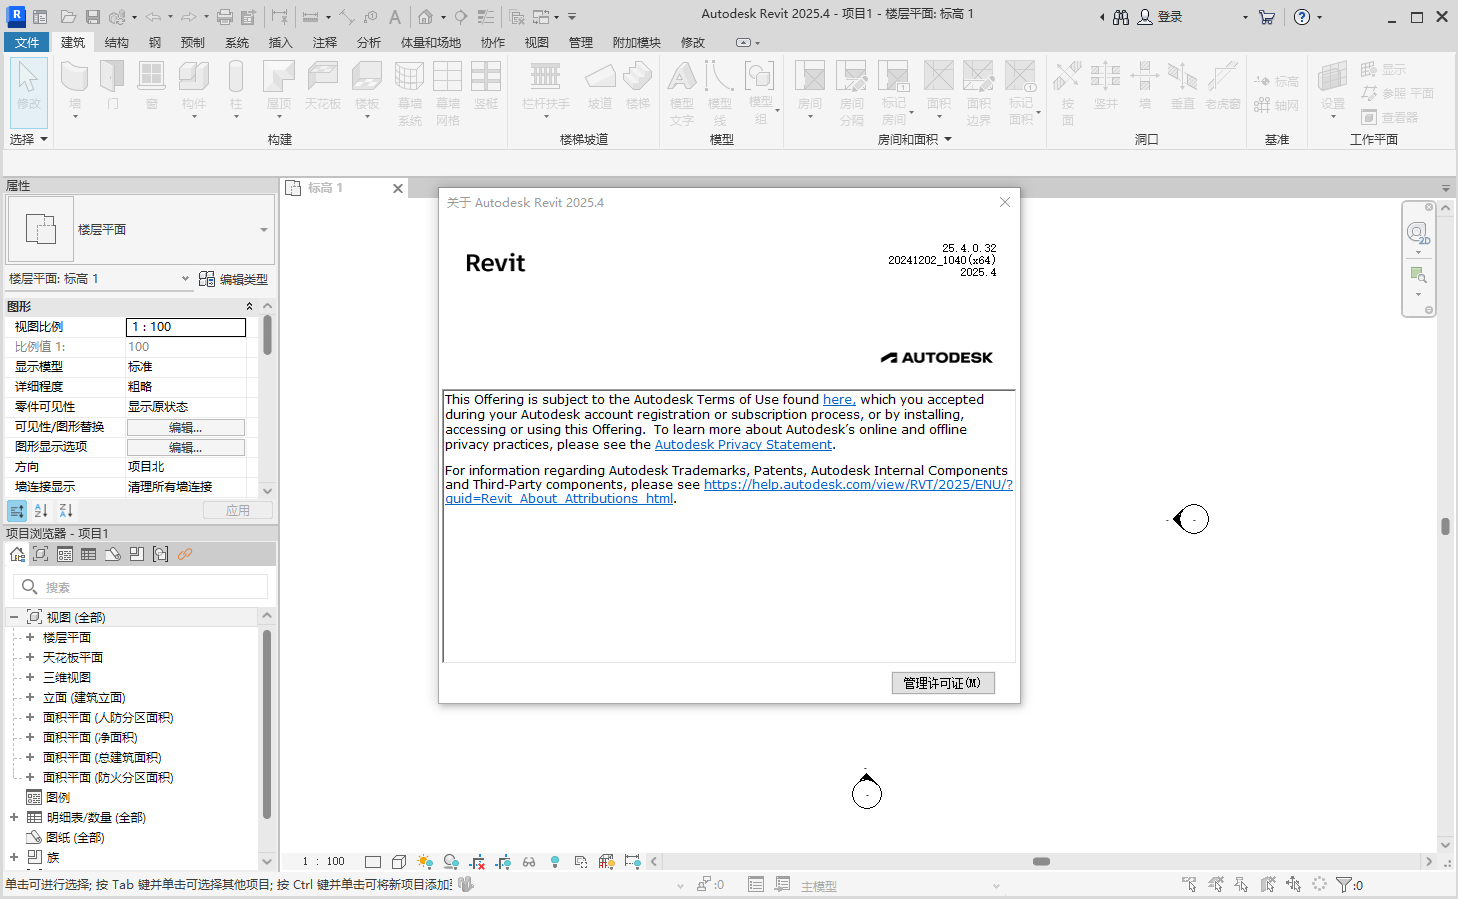Click the Set work plane (设置) icon
1458x899 pixels.
pyautogui.click(x=1333, y=77)
